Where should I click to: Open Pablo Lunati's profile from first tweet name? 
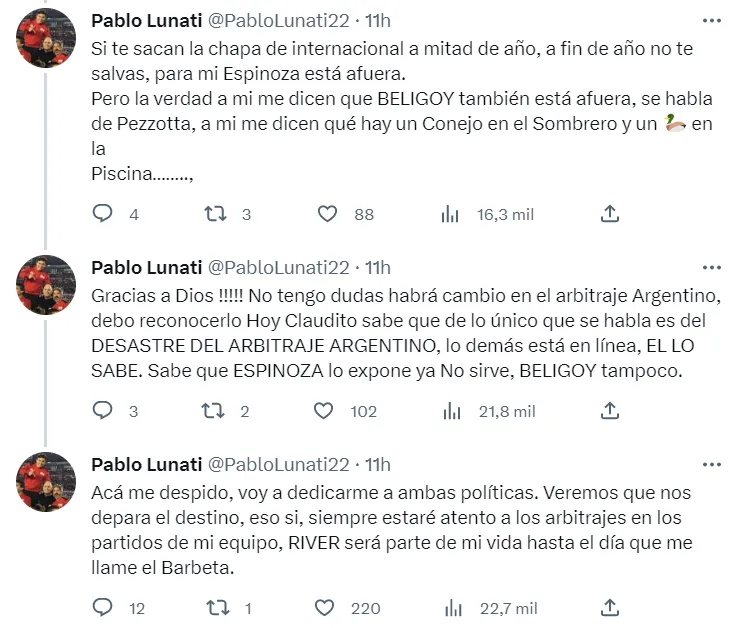144,20
